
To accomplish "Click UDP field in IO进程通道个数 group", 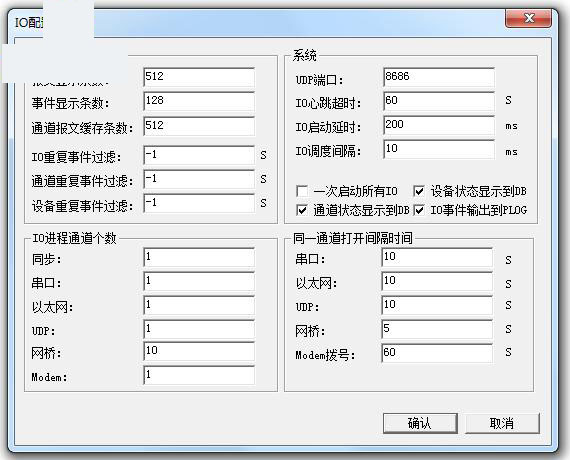I will [199, 329].
